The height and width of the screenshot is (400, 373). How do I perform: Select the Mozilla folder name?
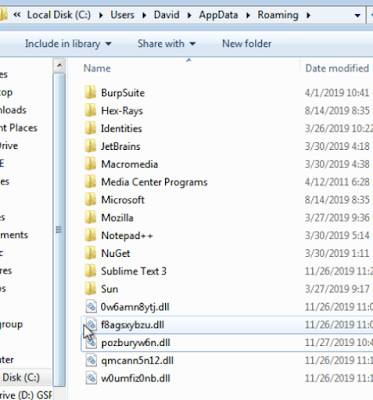click(117, 218)
